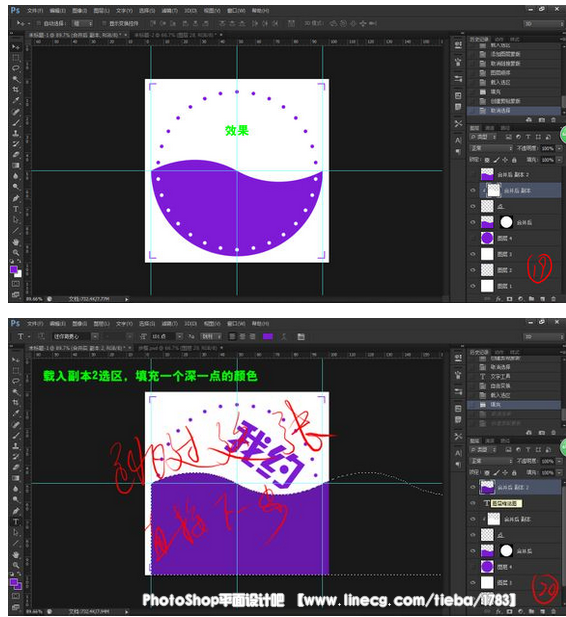
Task: Open 编辑 menu in lower Photoshop window
Action: 57,323
